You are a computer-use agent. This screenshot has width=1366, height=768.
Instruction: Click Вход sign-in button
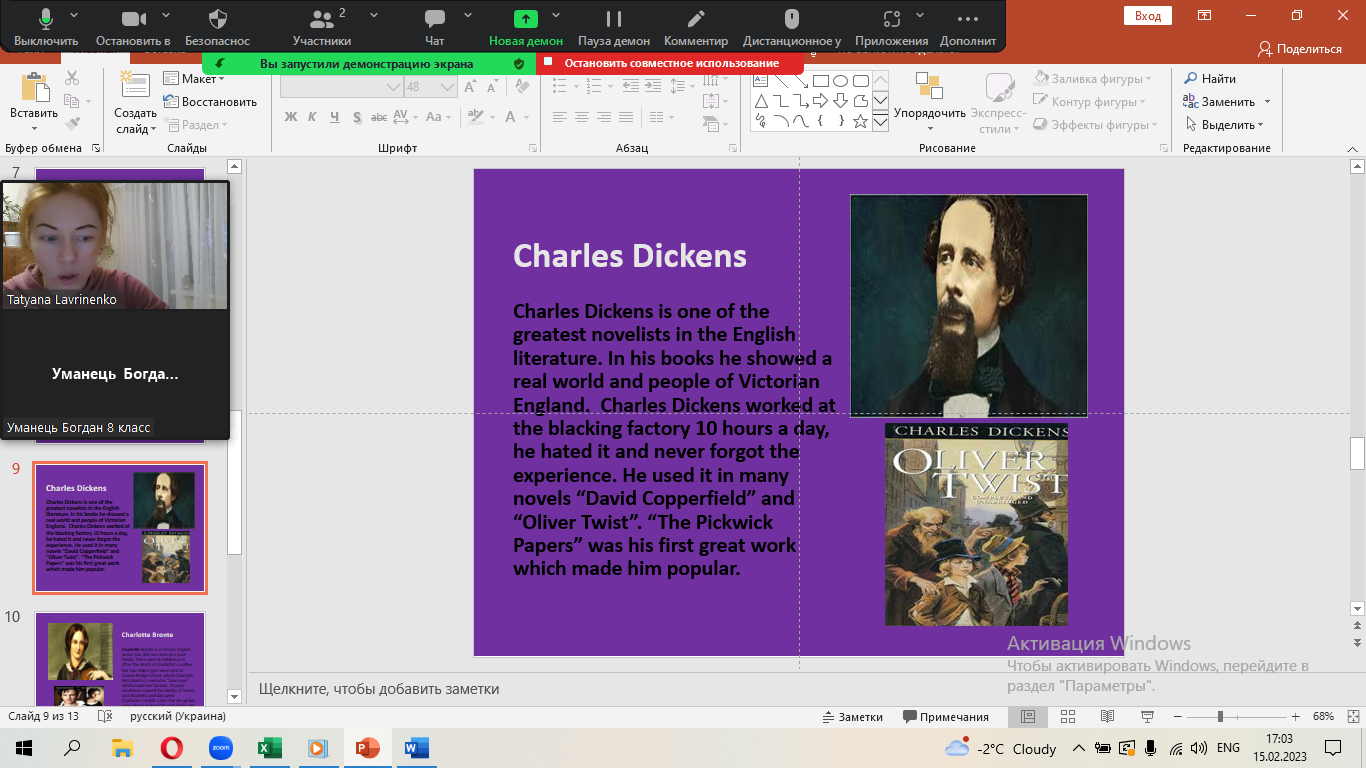[1148, 15]
